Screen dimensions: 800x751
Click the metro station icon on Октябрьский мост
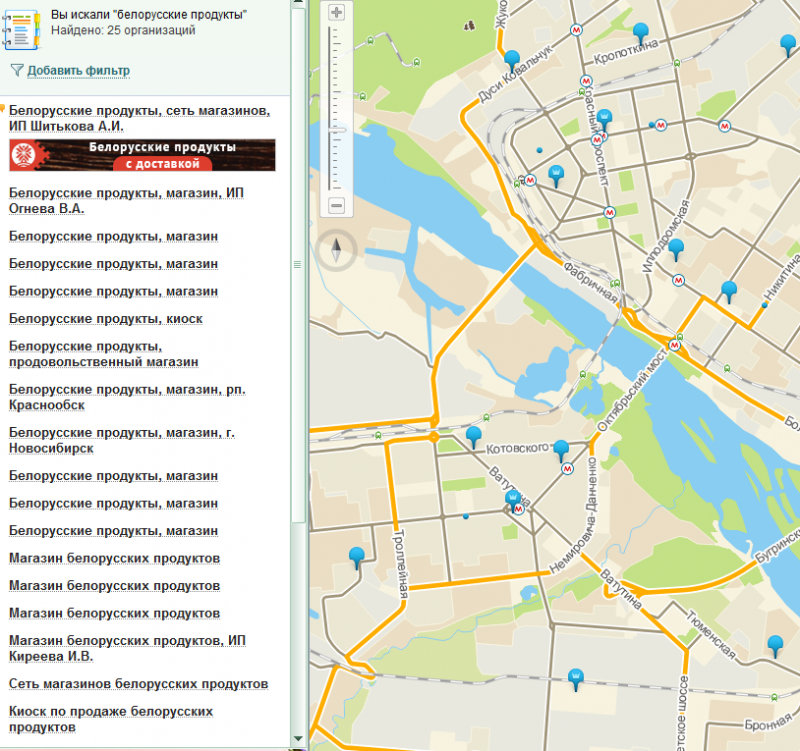675,345
